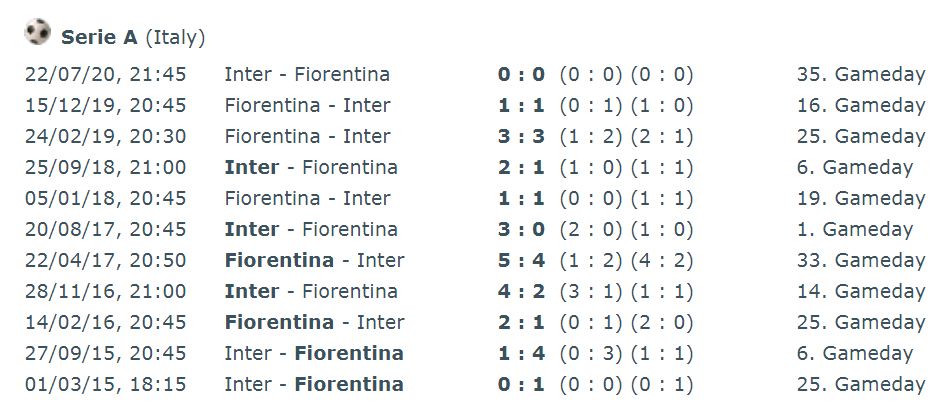Click the 33. Gameday label
Image resolution: width=951 pixels, height=403 pixels.
(861, 260)
